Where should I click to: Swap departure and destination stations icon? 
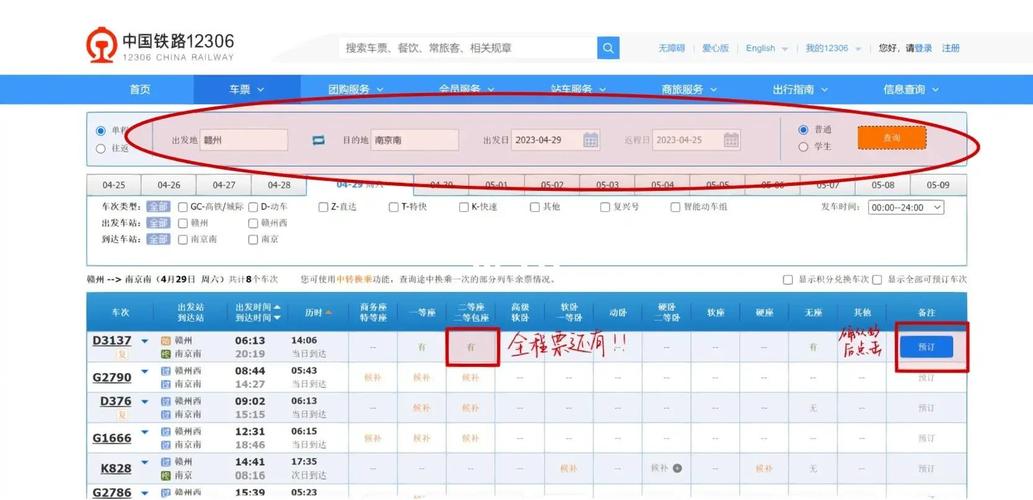coord(319,140)
